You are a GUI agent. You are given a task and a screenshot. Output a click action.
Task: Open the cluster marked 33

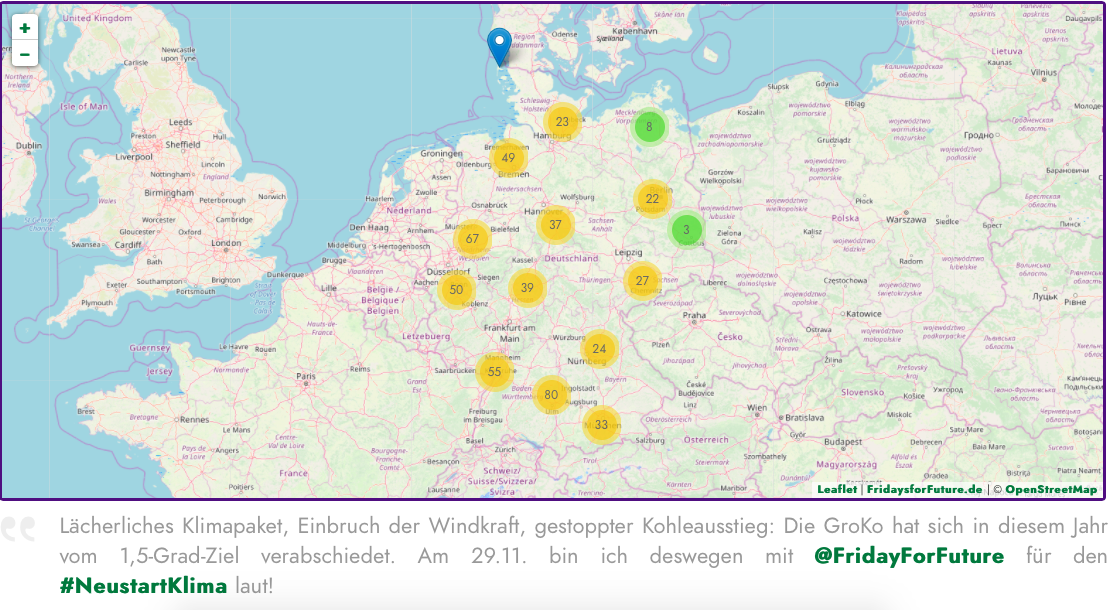tap(601, 425)
